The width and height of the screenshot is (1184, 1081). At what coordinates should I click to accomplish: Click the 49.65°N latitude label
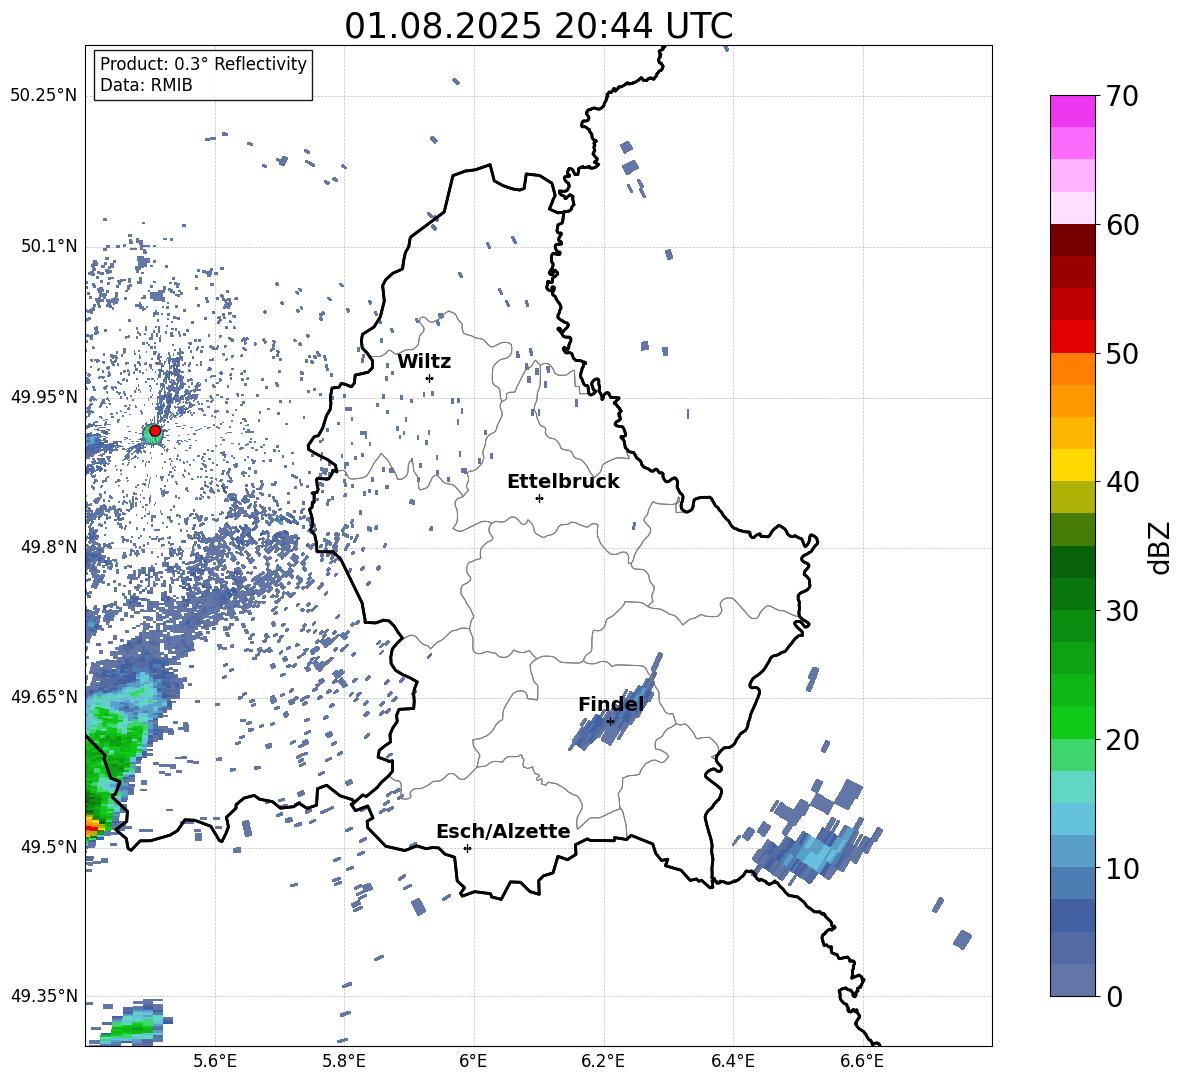point(44,696)
